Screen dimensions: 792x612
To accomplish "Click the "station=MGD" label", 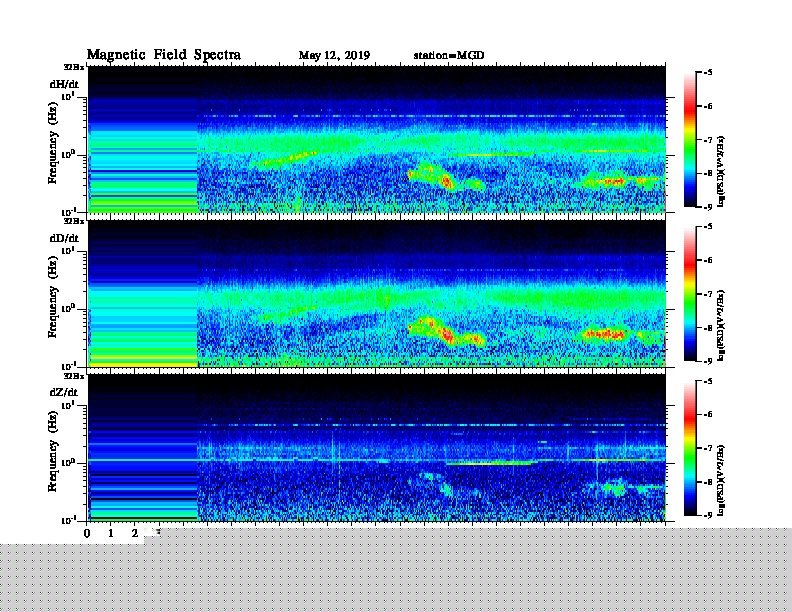I will click(449, 55).
